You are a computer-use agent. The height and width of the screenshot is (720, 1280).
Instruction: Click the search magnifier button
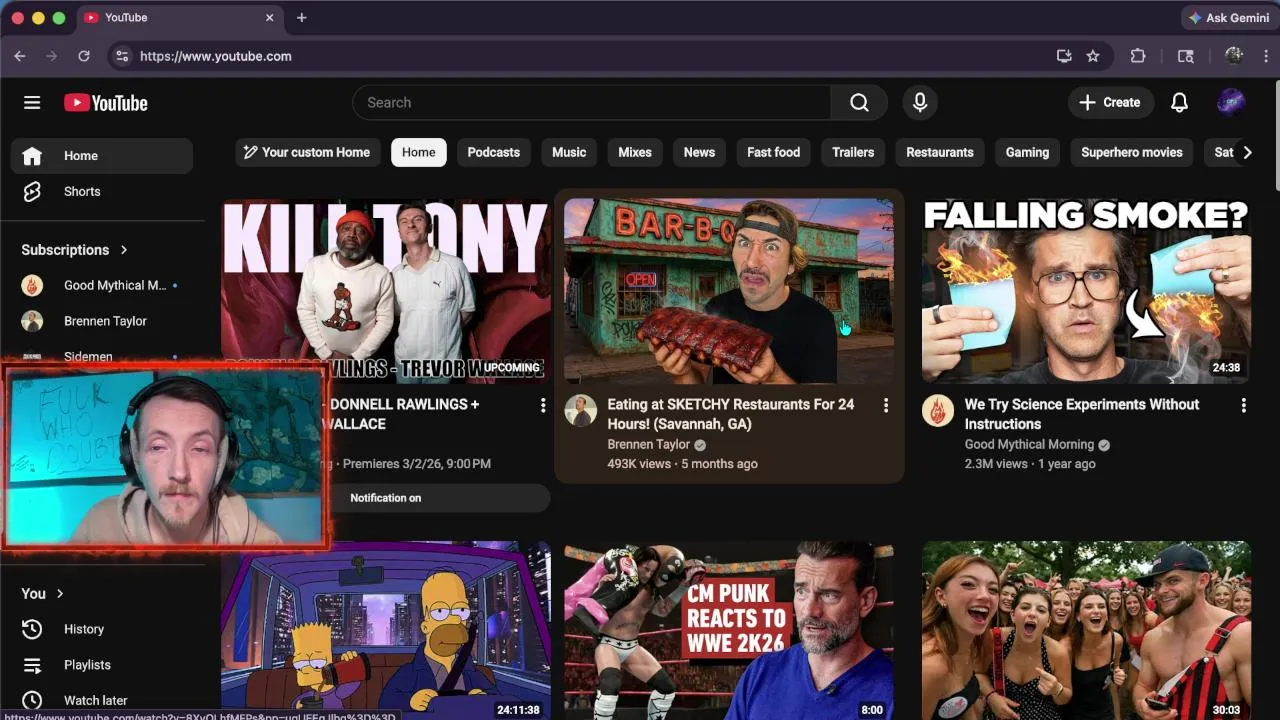(859, 102)
